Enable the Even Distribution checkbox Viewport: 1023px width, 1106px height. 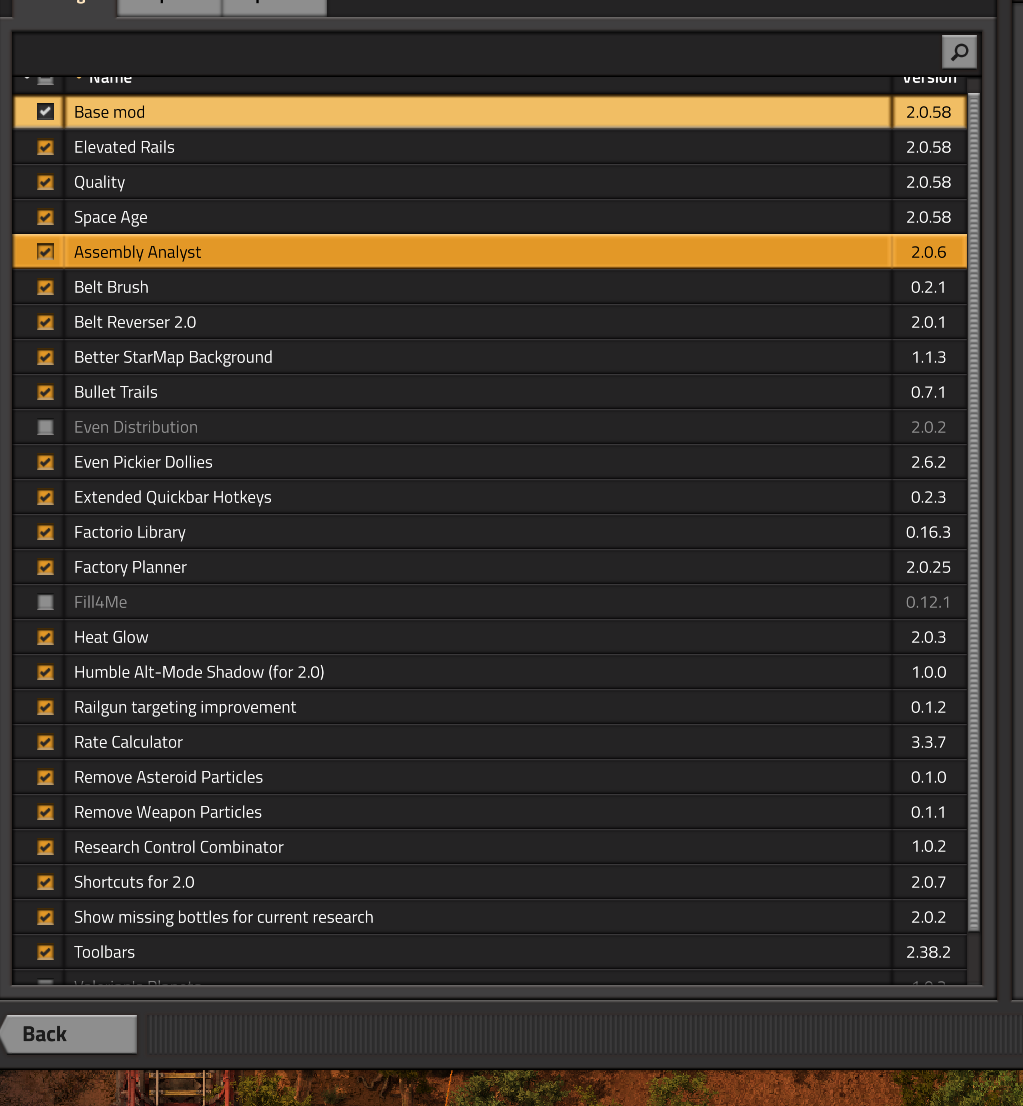coord(45,427)
